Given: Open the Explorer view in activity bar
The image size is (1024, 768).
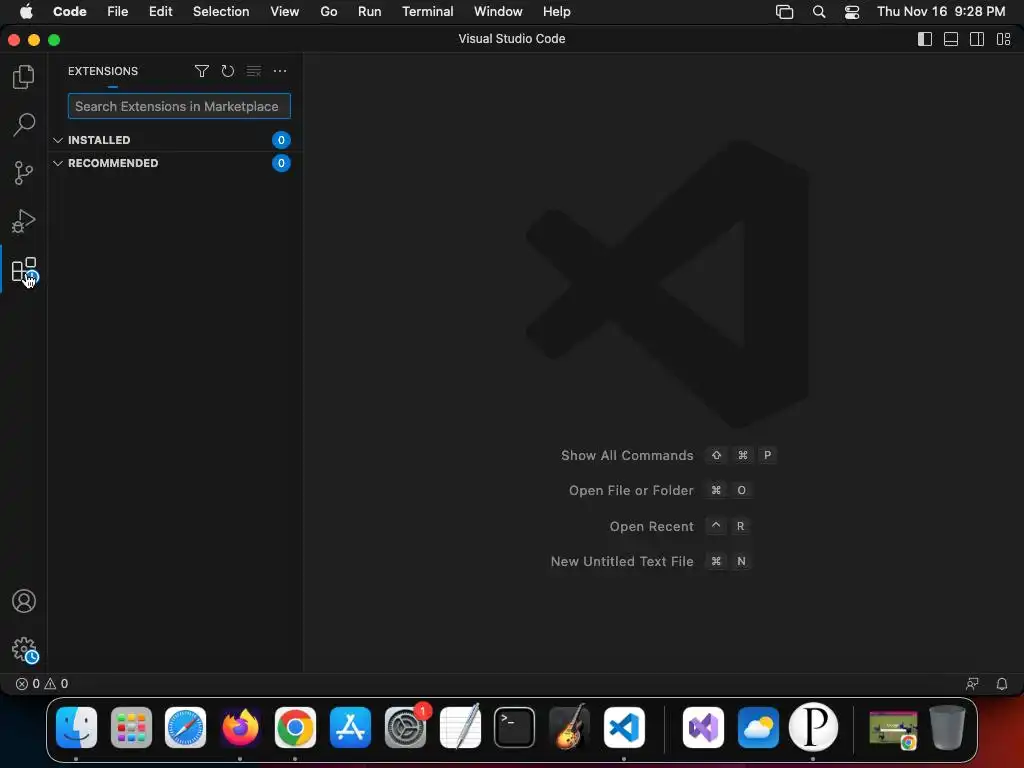Looking at the screenshot, I should (x=24, y=77).
